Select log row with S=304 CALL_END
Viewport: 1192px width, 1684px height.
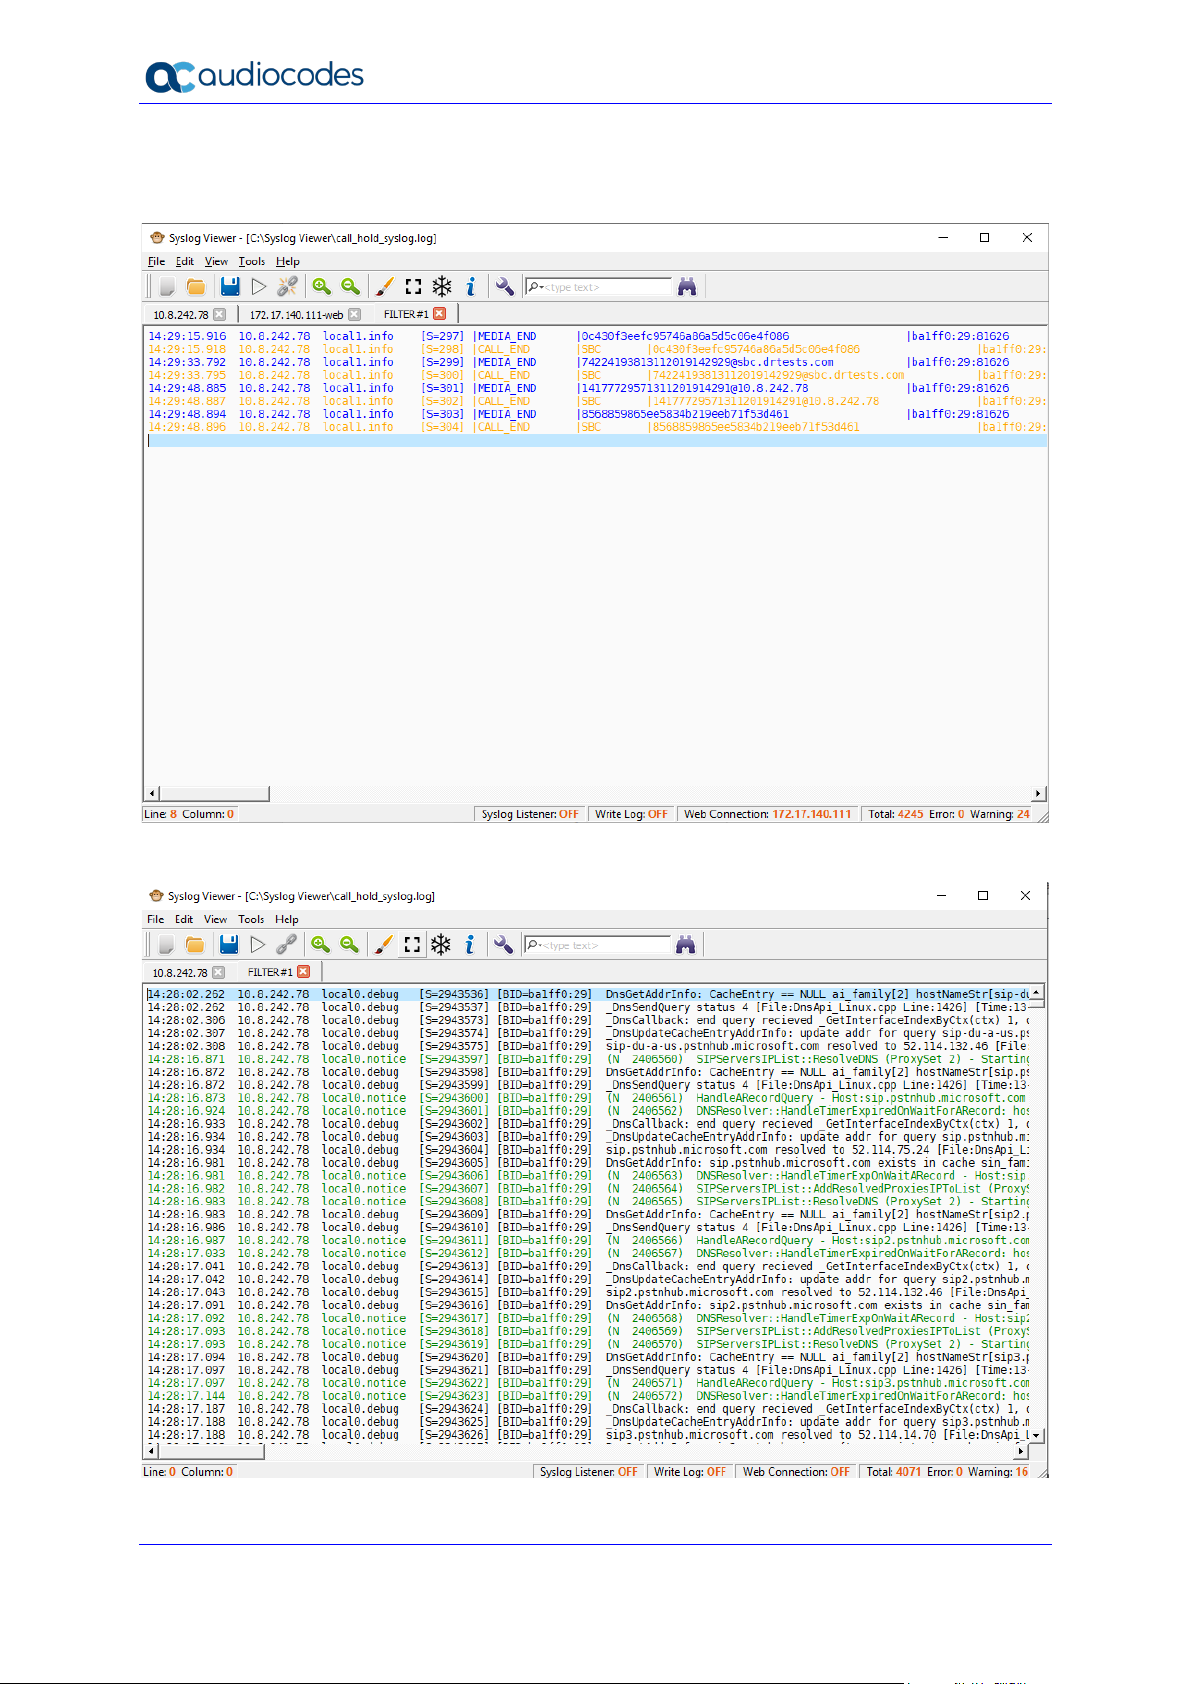click(596, 427)
